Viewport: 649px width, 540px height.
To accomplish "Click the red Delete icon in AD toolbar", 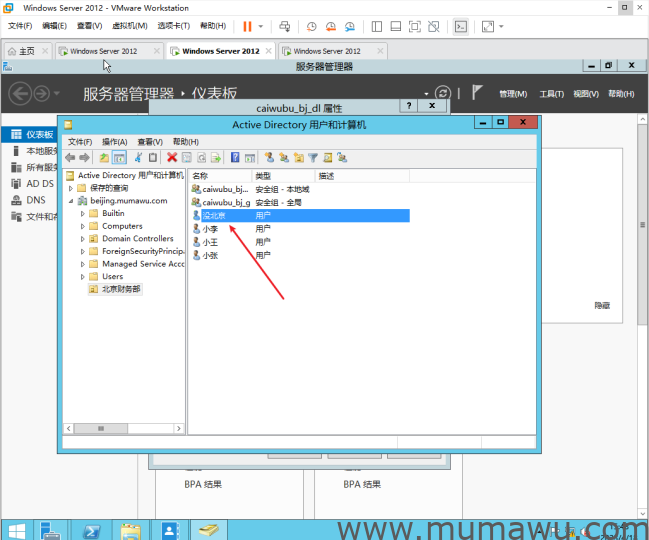I will point(172,158).
